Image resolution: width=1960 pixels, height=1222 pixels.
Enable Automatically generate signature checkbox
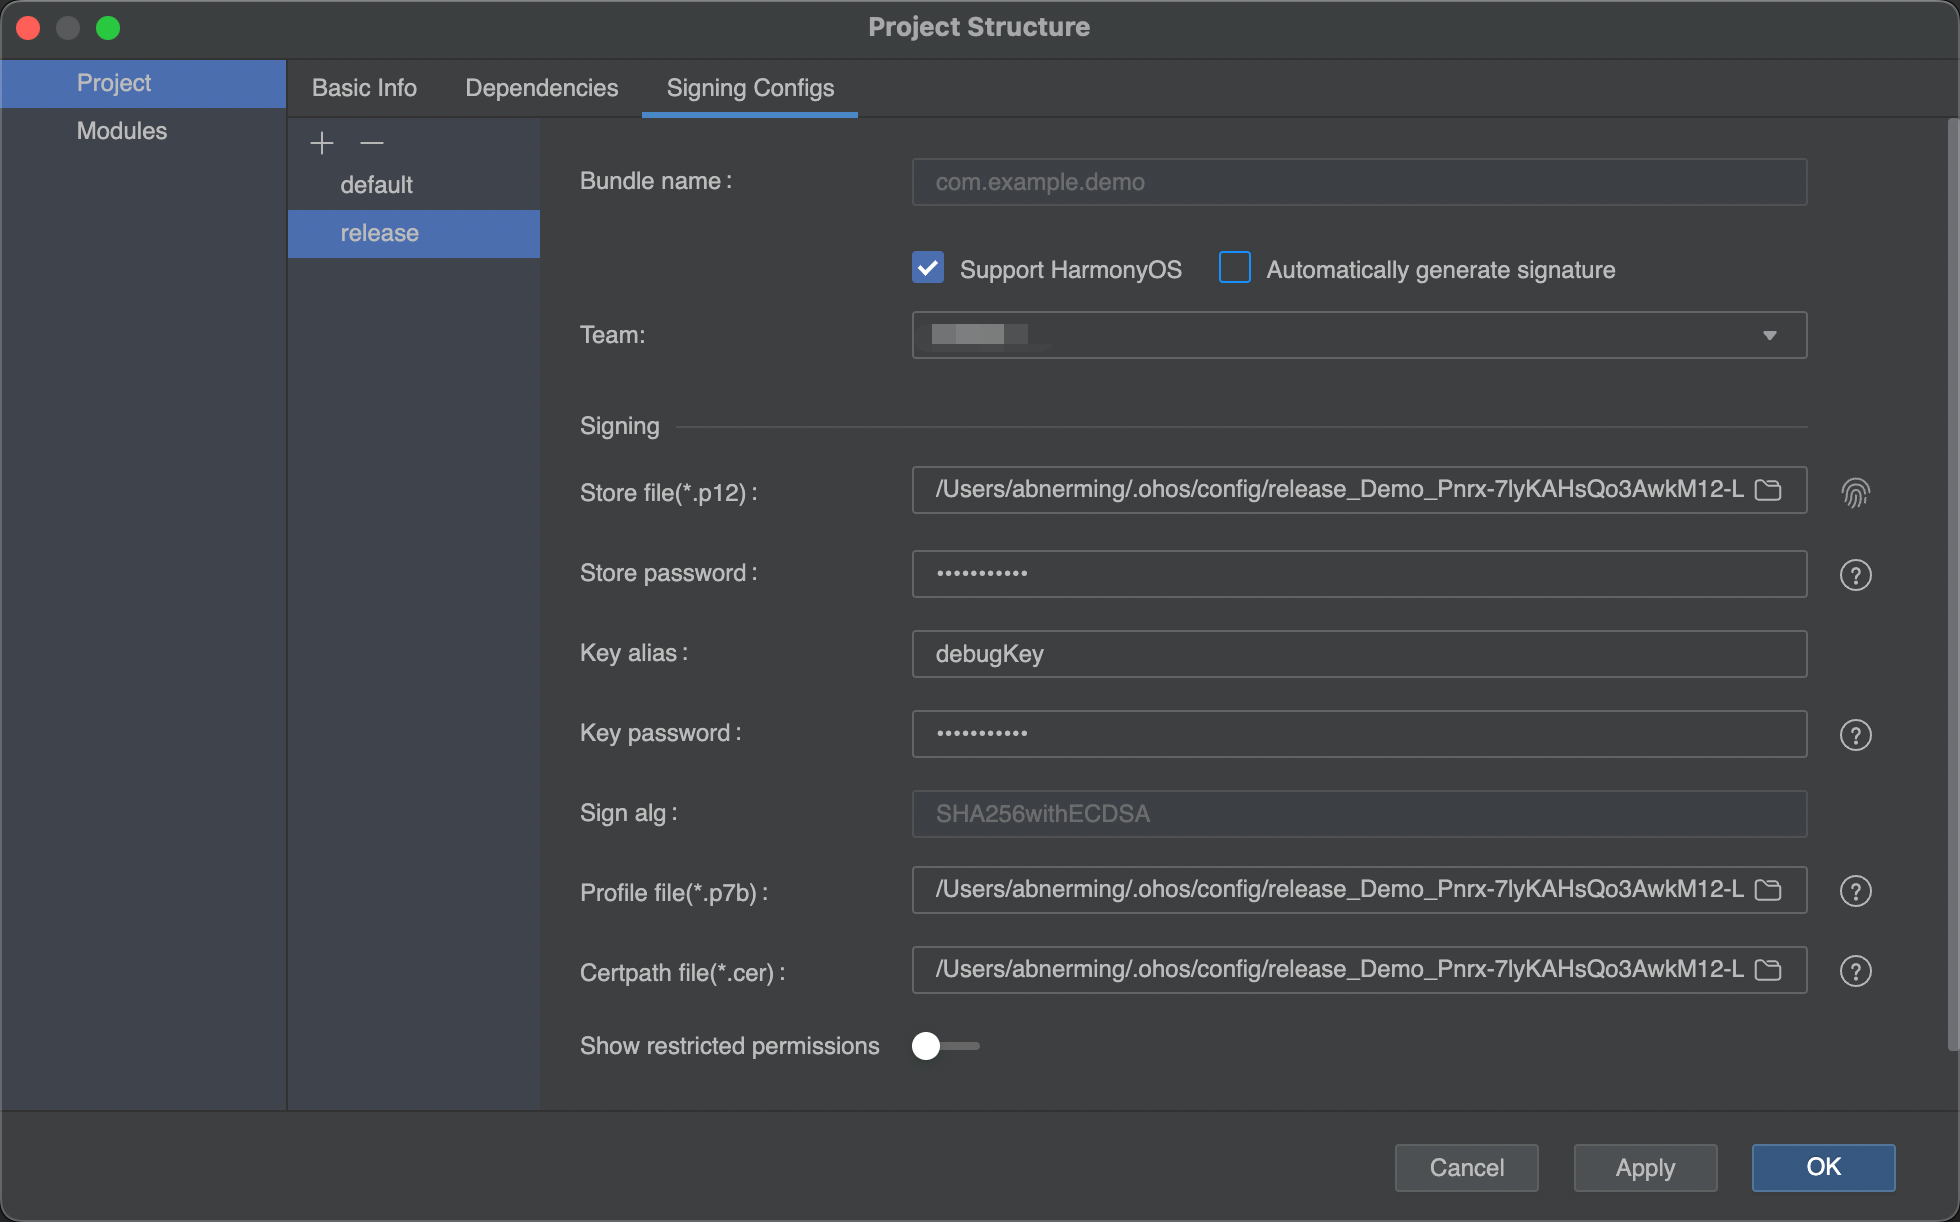(1235, 268)
